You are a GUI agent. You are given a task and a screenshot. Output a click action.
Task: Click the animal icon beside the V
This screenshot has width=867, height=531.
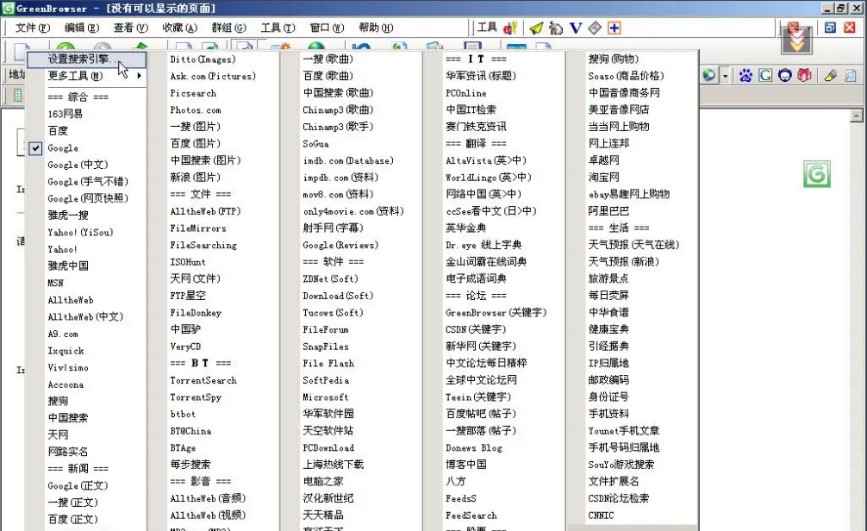pyautogui.click(x=556, y=28)
